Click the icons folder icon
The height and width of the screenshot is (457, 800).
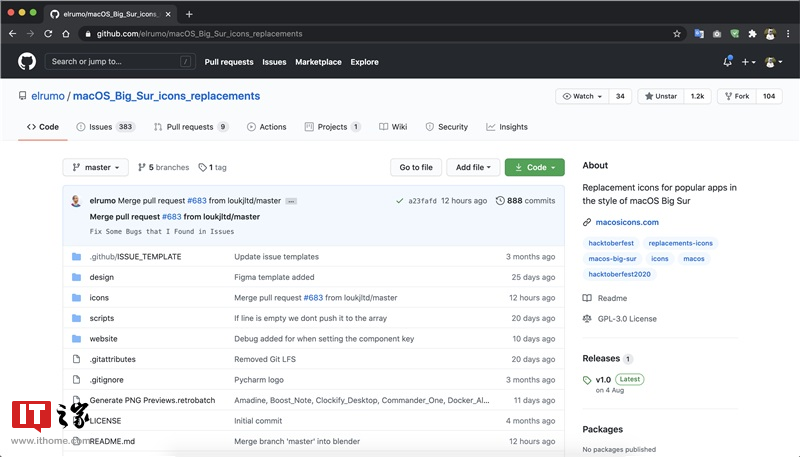(x=77, y=297)
